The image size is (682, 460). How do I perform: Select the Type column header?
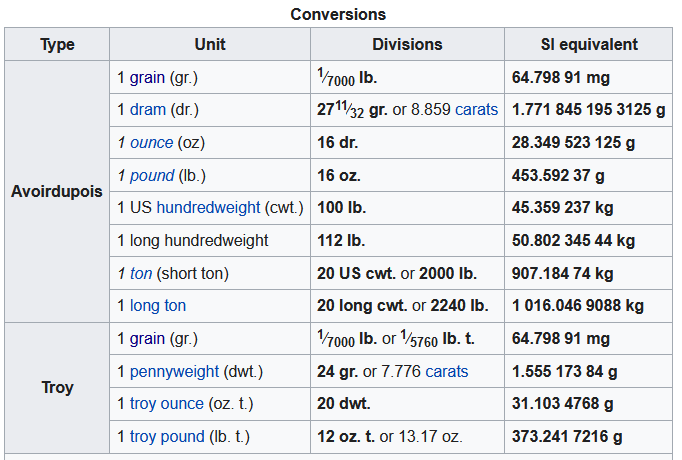[x=57, y=44]
